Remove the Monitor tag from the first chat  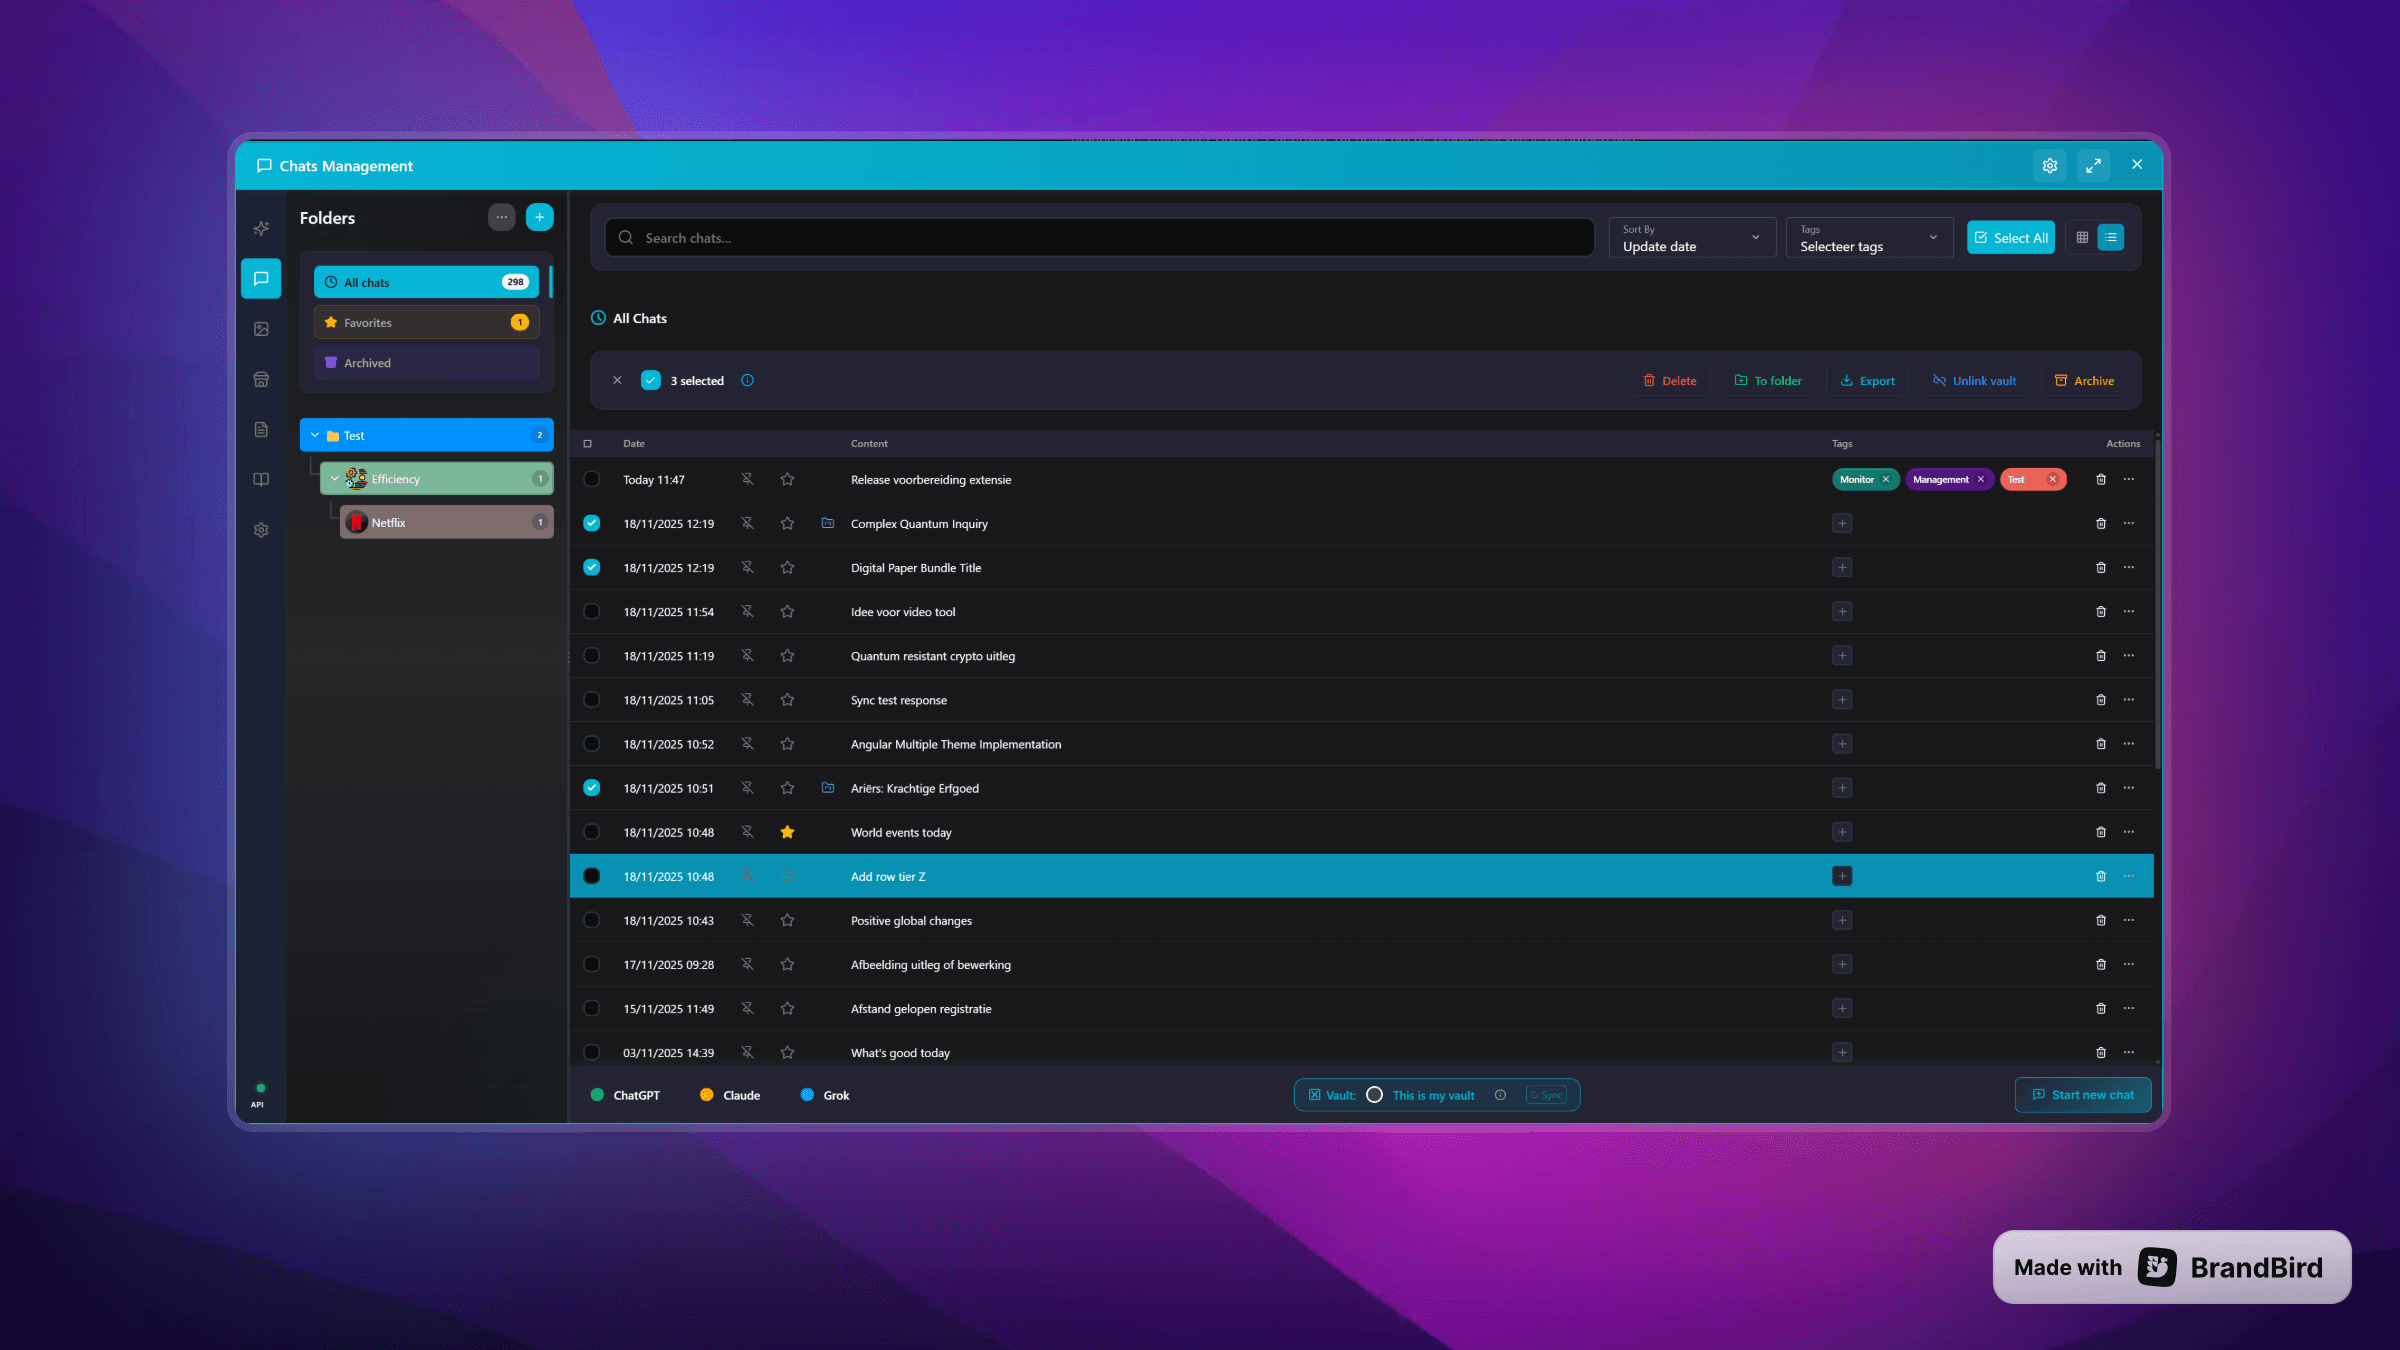pyautogui.click(x=1885, y=479)
